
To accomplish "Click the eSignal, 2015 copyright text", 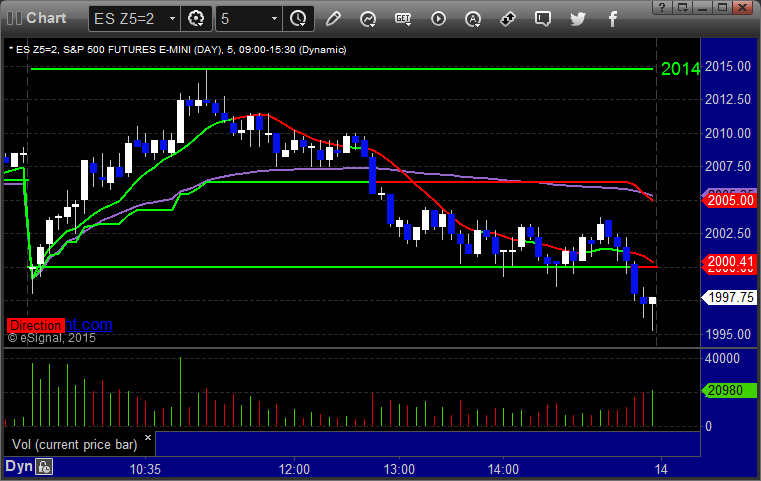I will click(52, 338).
